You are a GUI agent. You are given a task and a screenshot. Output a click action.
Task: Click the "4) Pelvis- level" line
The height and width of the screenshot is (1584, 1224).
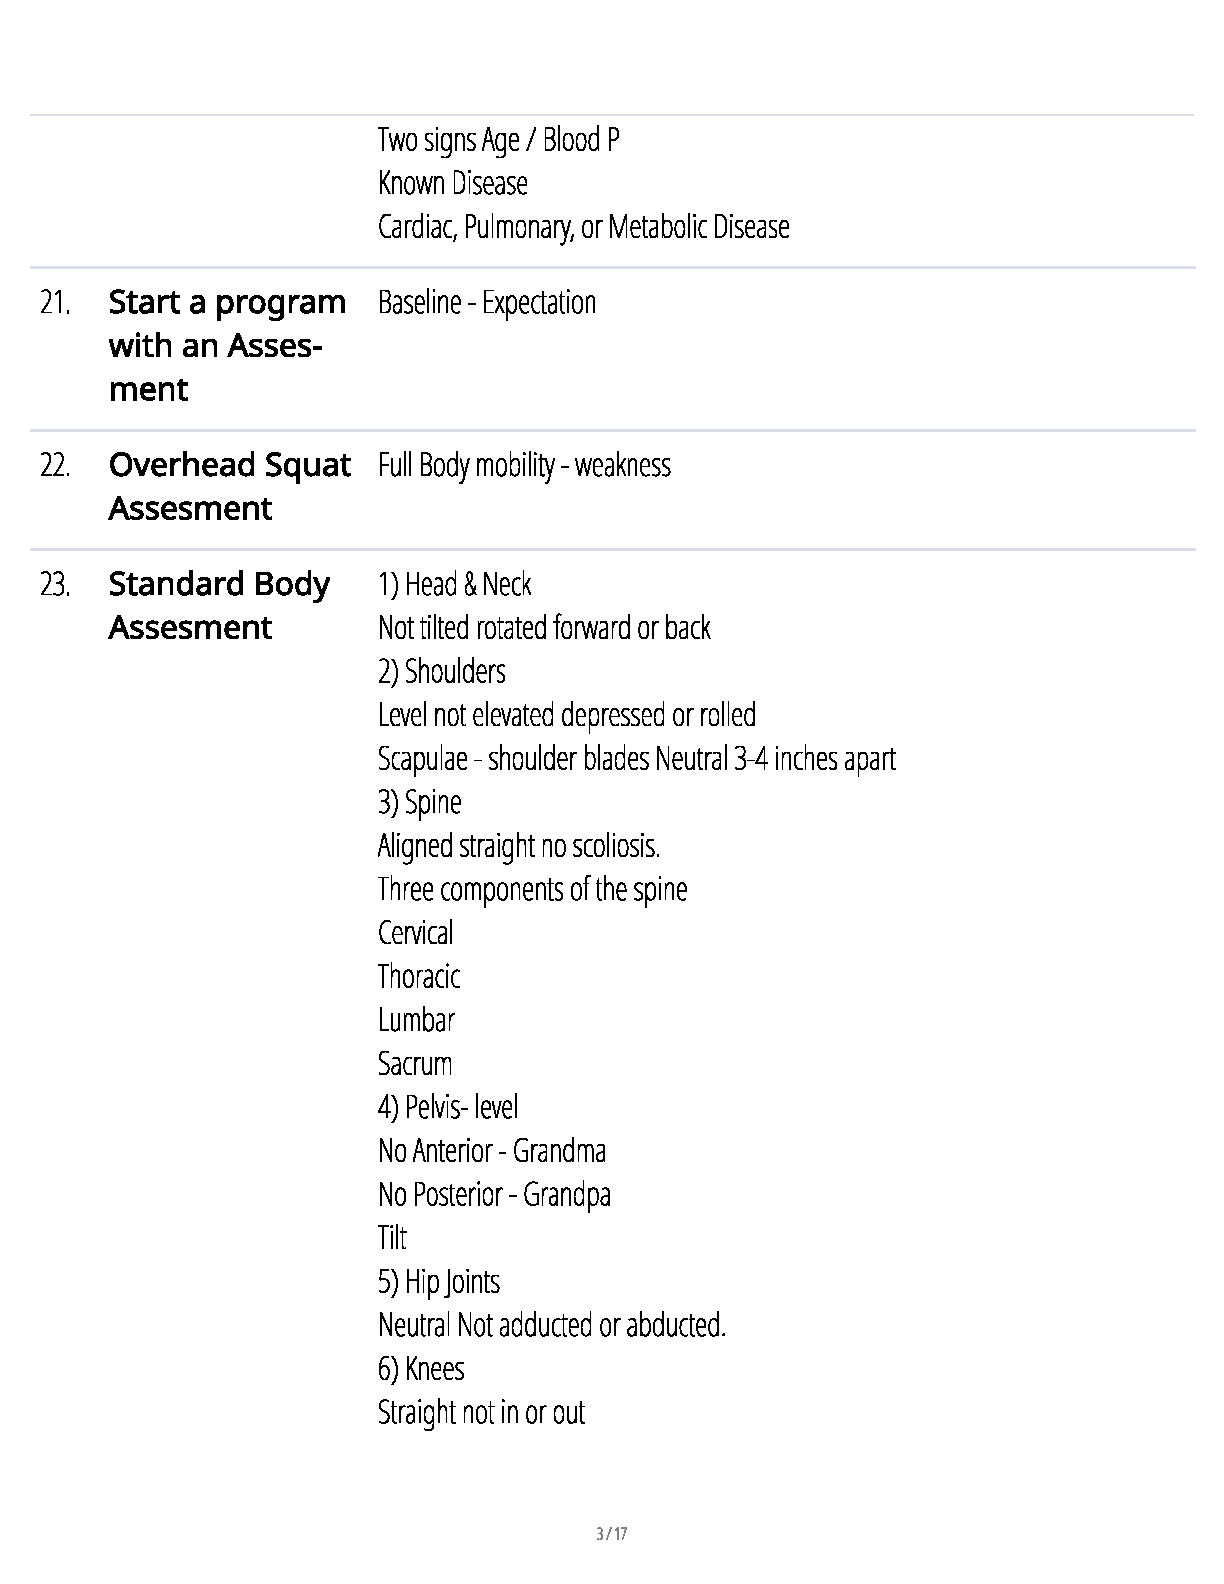447,1107
